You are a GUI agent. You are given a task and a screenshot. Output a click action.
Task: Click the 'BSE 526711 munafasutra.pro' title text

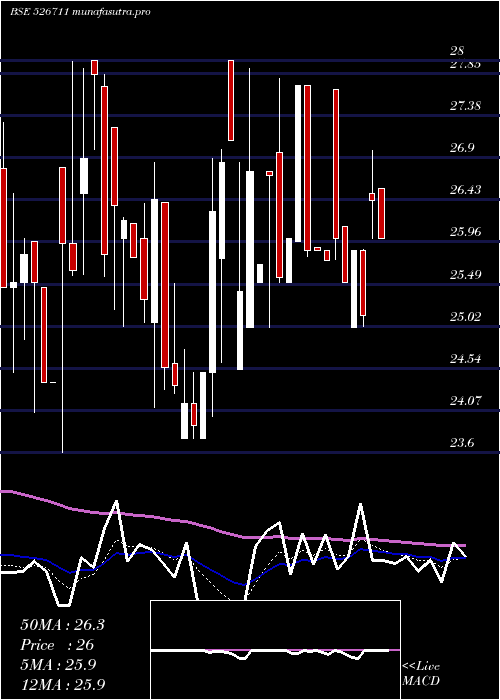(x=80, y=12)
